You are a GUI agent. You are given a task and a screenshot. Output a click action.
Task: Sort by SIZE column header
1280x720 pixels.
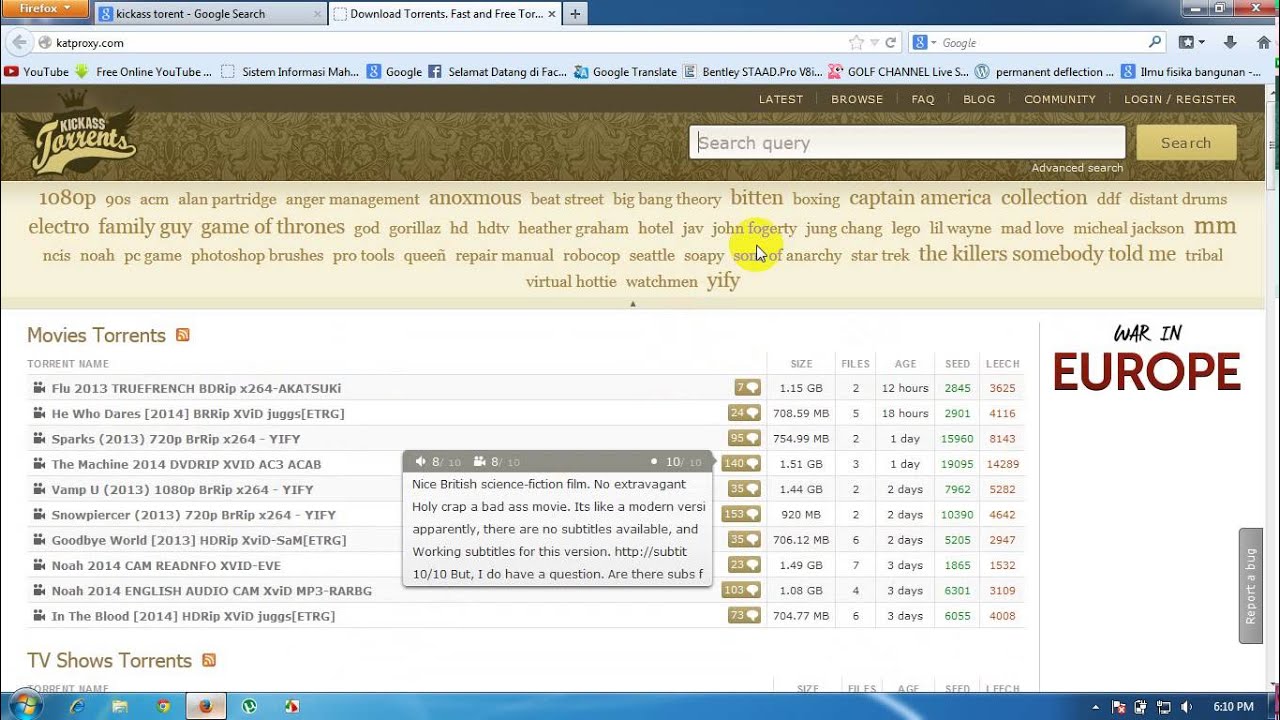coord(801,364)
